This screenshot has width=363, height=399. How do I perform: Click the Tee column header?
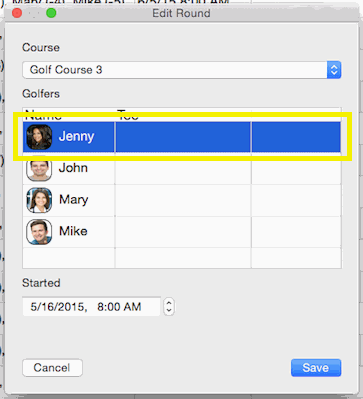(x=128, y=114)
